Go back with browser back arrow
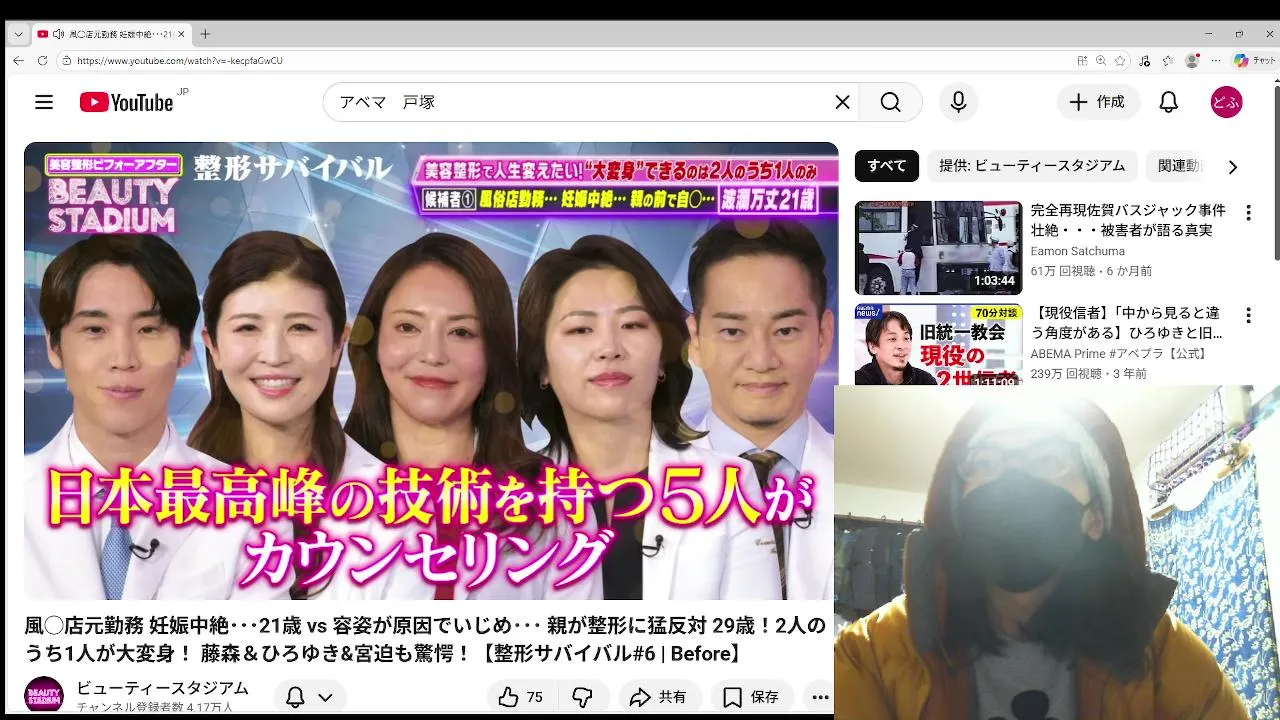The width and height of the screenshot is (1280, 720). pyautogui.click(x=18, y=60)
